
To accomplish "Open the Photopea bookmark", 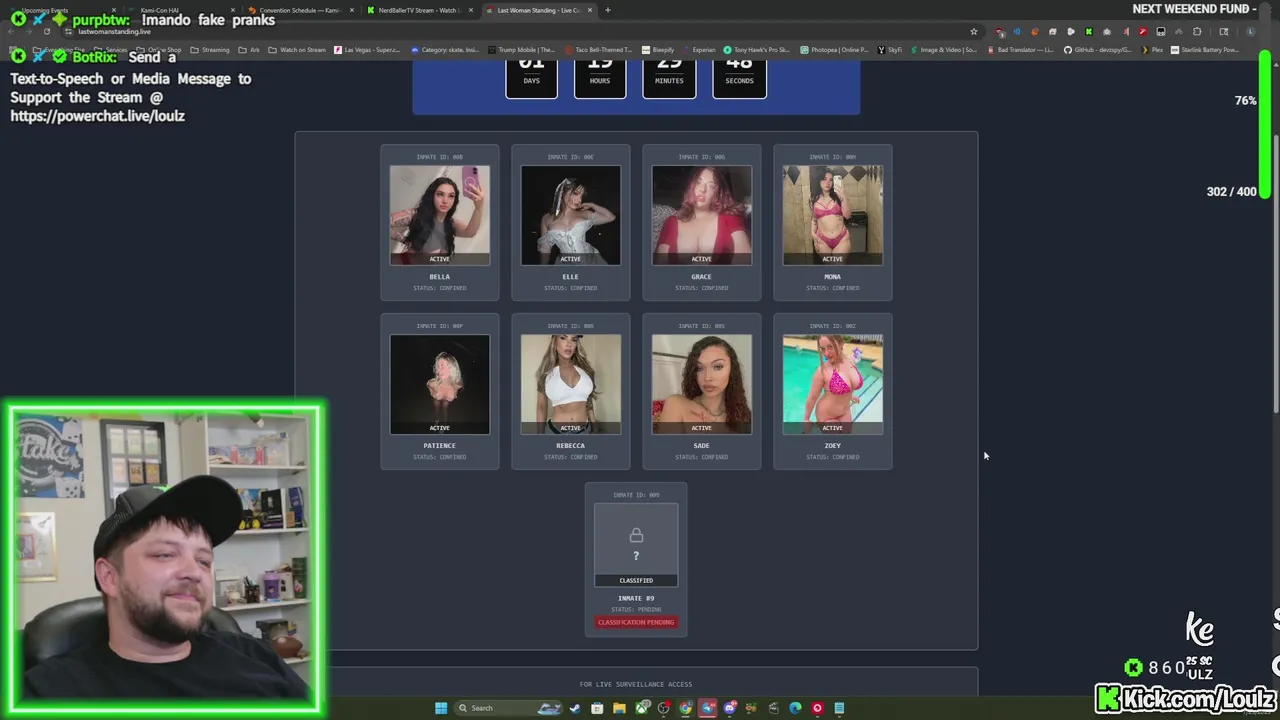I will (x=834, y=50).
